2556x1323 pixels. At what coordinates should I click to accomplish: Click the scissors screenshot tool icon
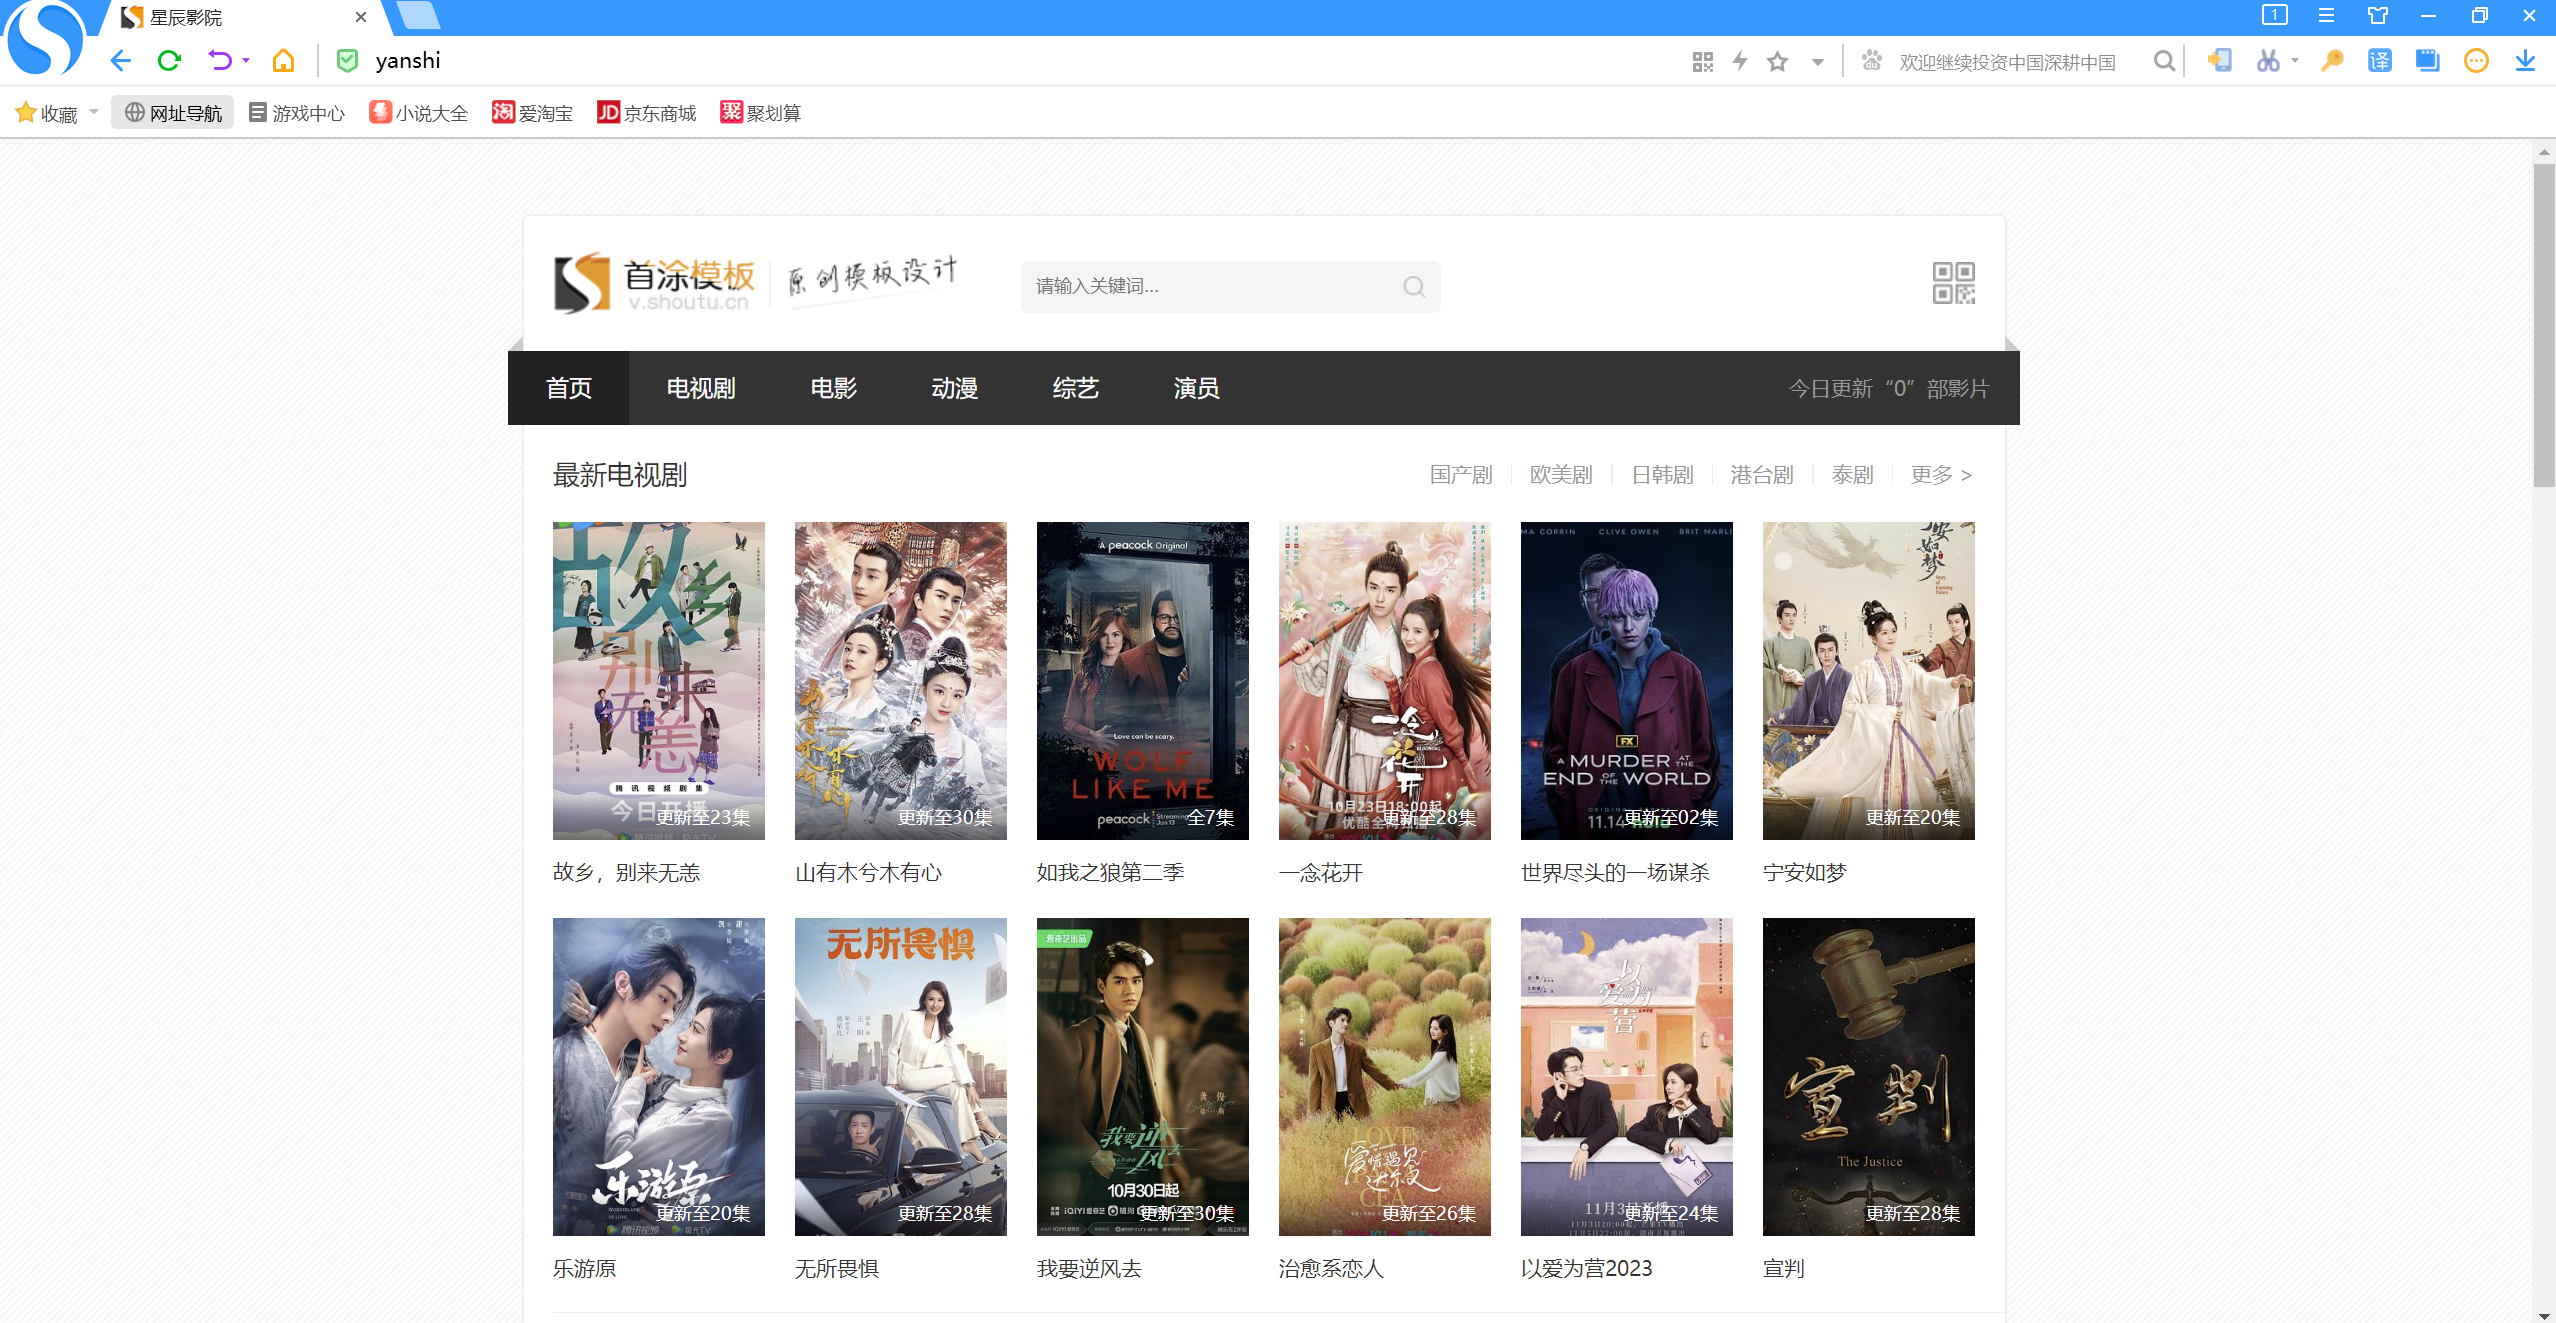(2267, 61)
